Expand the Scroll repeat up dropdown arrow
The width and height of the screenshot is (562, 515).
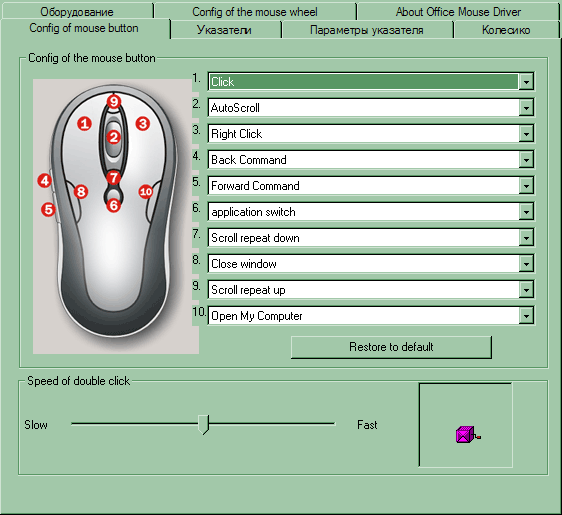point(526,290)
